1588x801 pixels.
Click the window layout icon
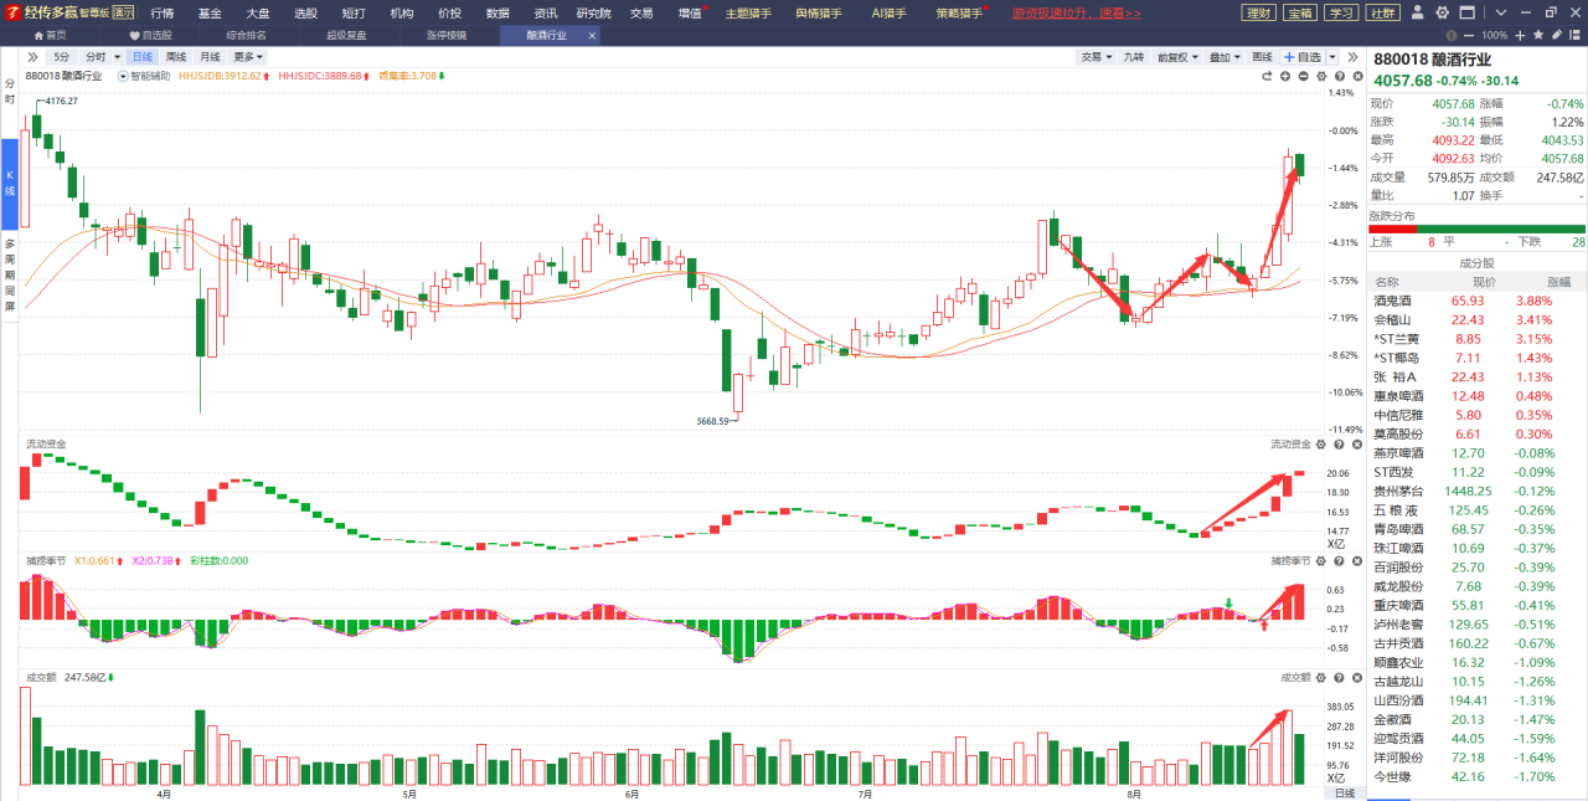click(1467, 13)
